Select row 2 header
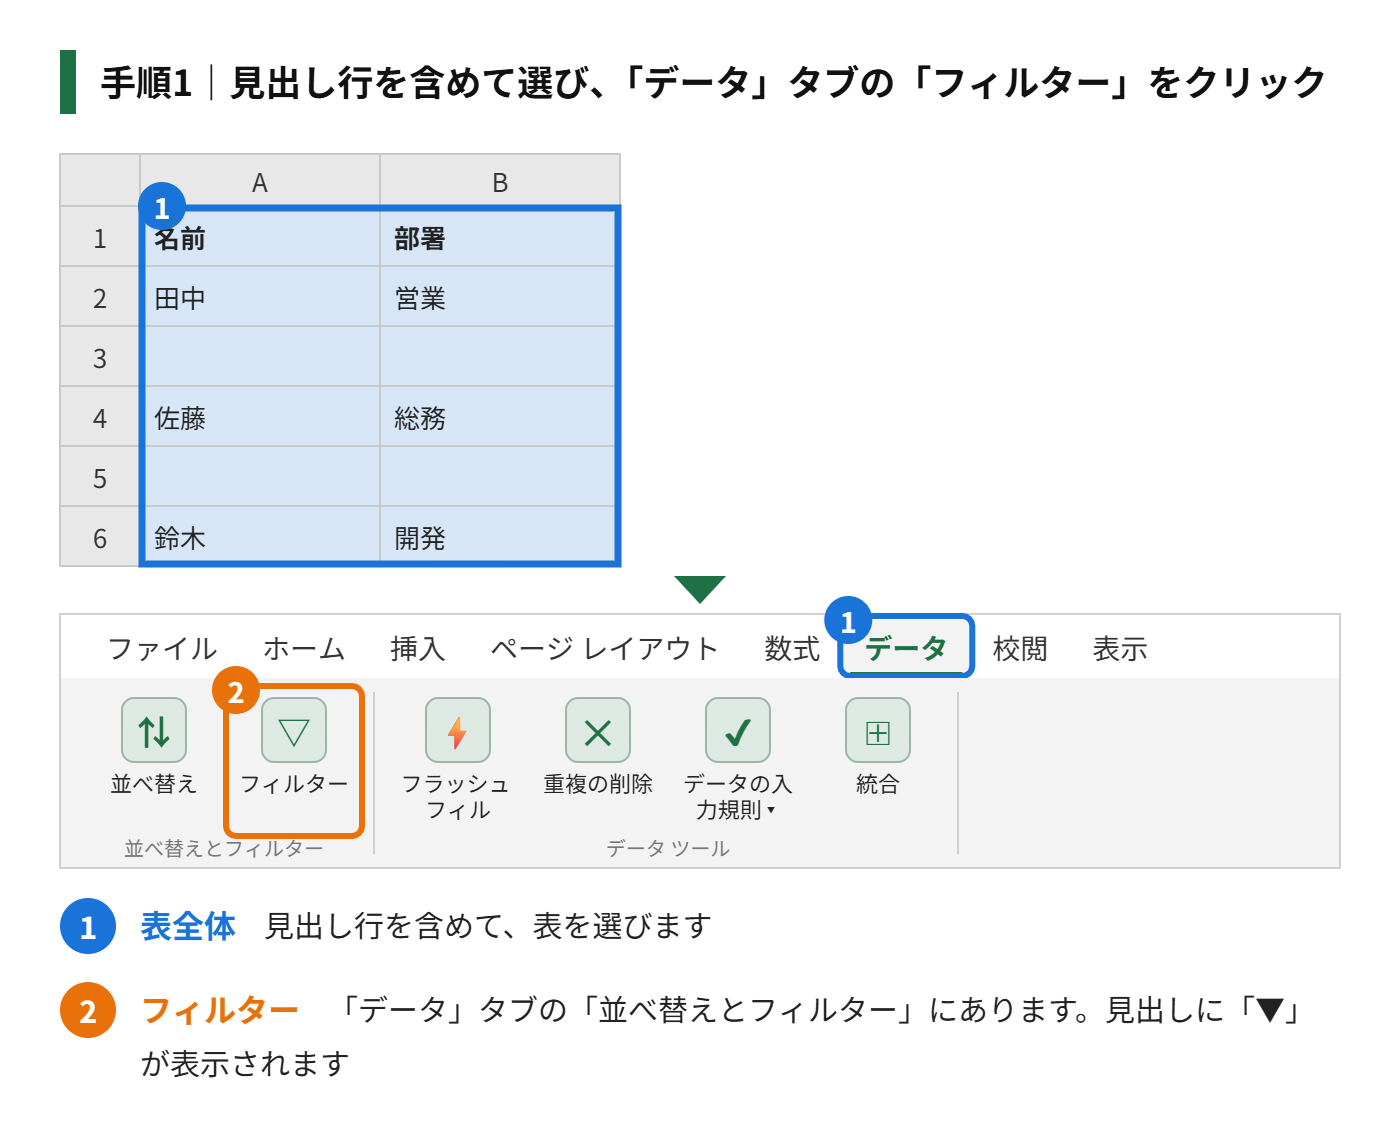 [x=100, y=297]
